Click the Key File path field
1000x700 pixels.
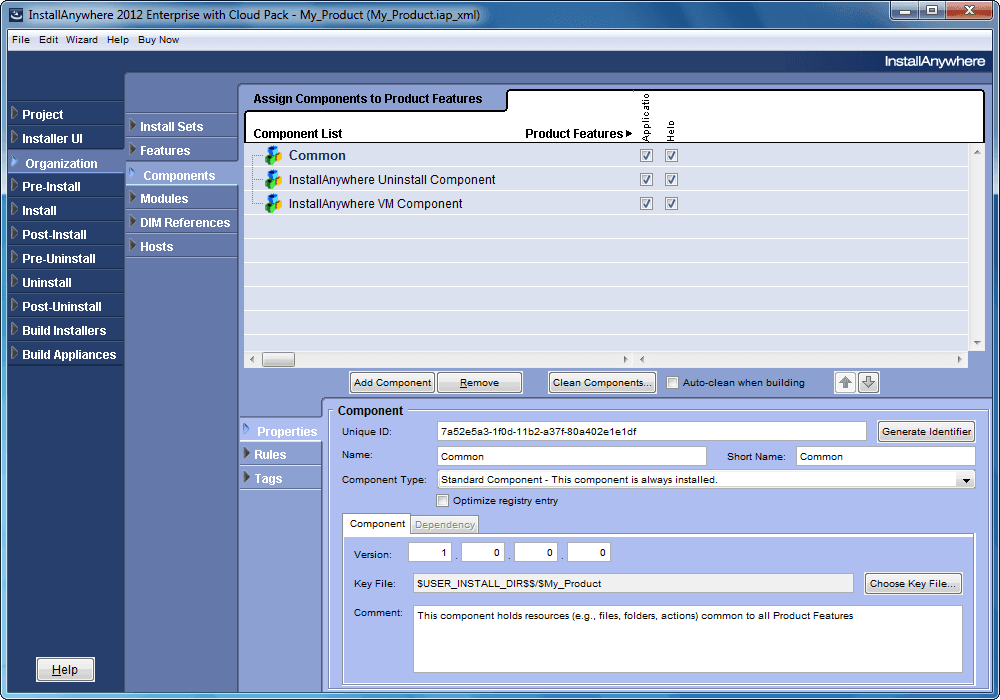click(633, 583)
